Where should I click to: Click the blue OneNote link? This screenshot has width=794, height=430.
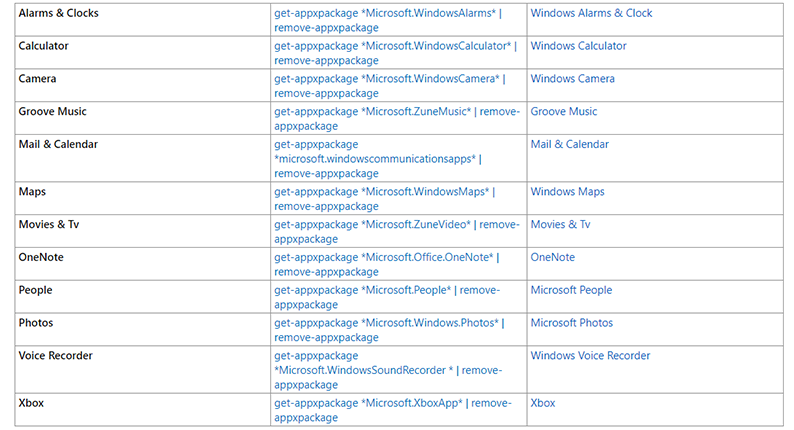[x=552, y=258]
